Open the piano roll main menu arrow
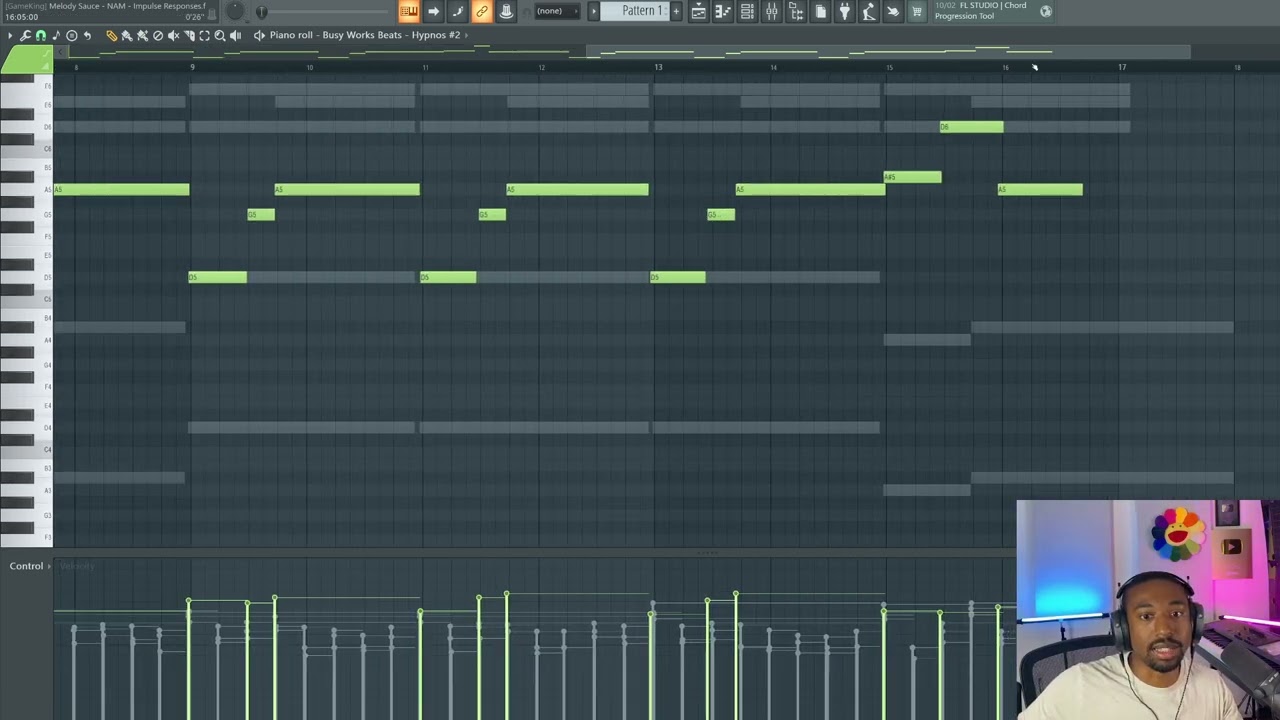The width and height of the screenshot is (1280, 720). [x=10, y=35]
